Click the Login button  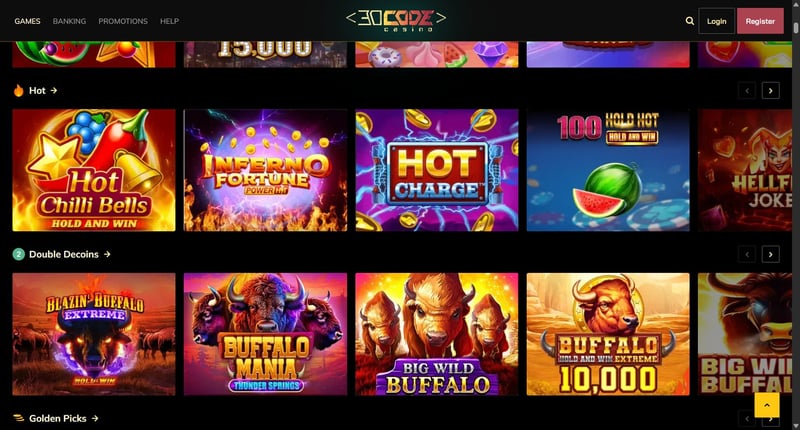(716, 21)
